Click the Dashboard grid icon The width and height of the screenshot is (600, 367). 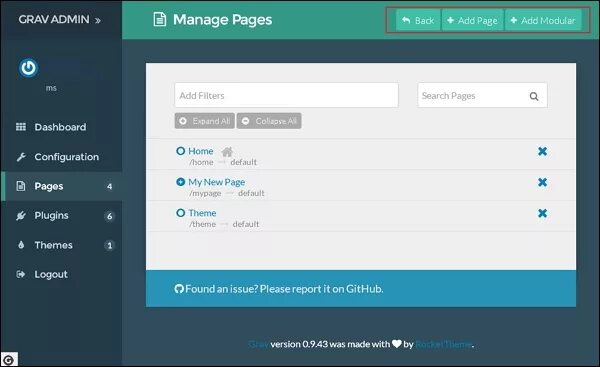click(x=21, y=127)
